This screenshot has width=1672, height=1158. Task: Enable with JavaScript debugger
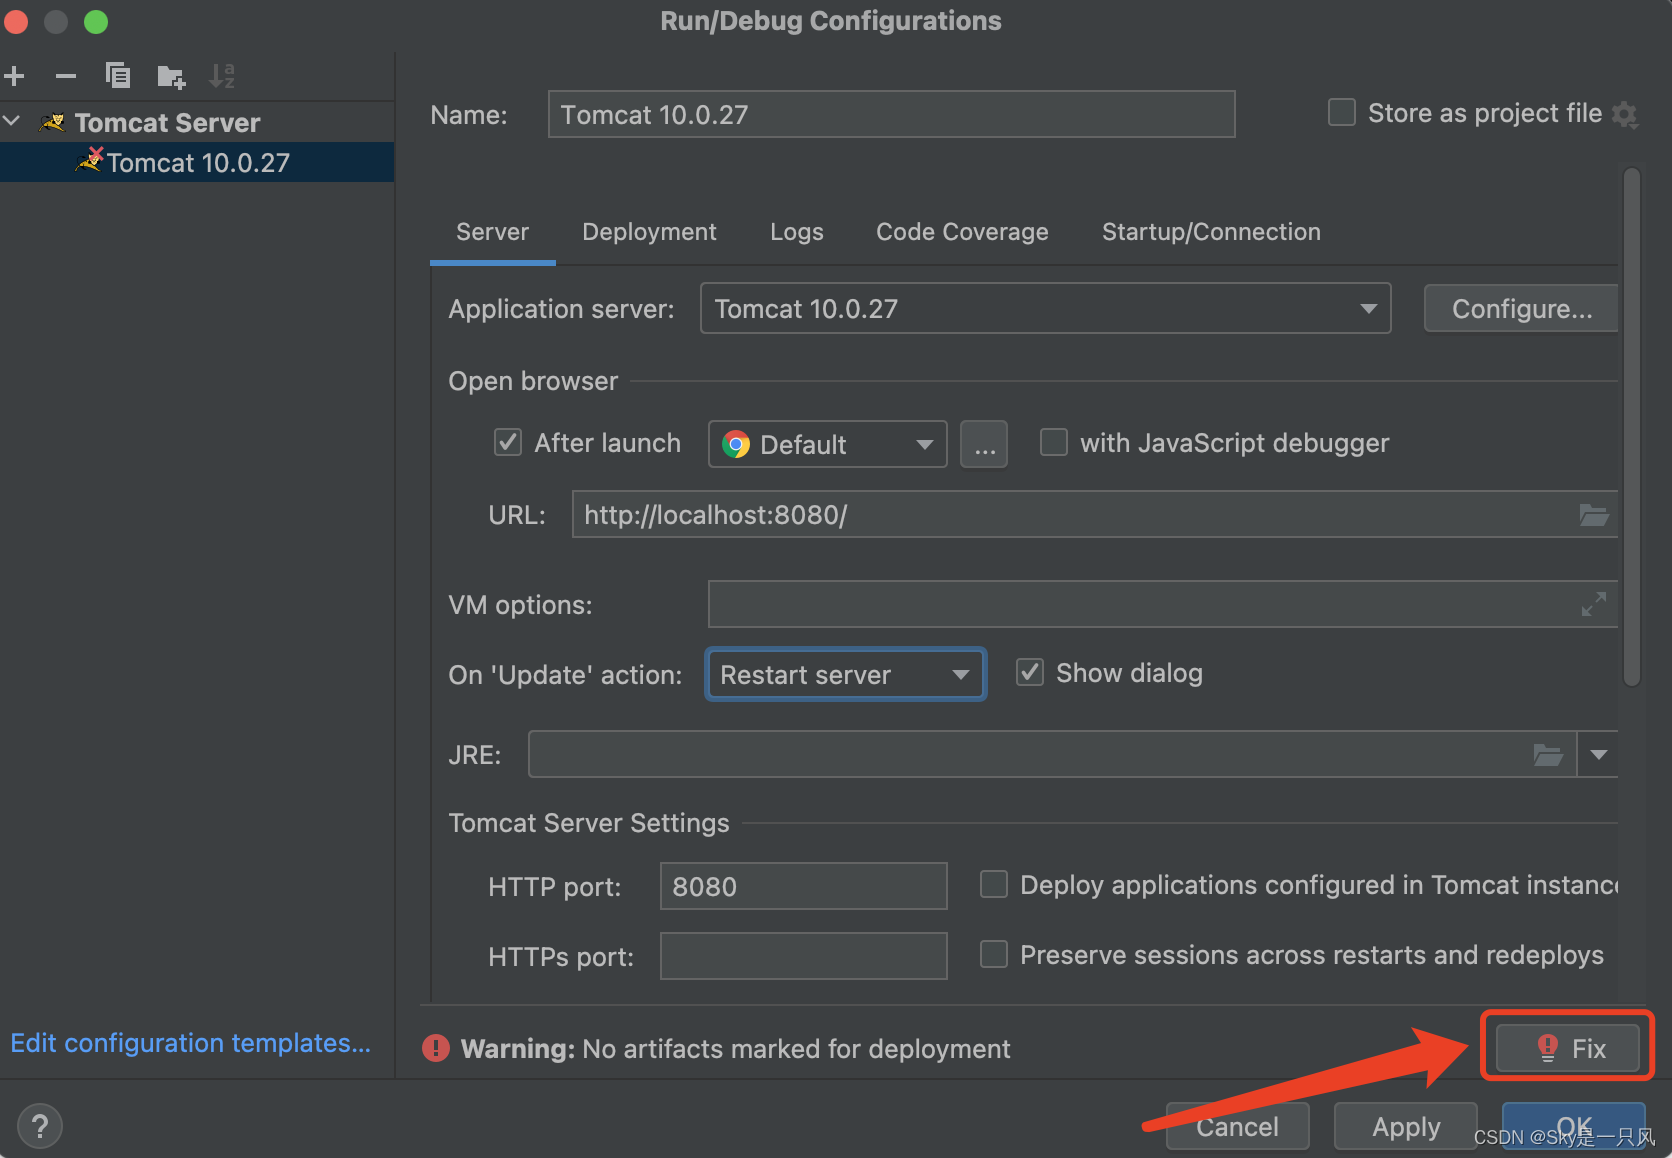coord(1053,442)
